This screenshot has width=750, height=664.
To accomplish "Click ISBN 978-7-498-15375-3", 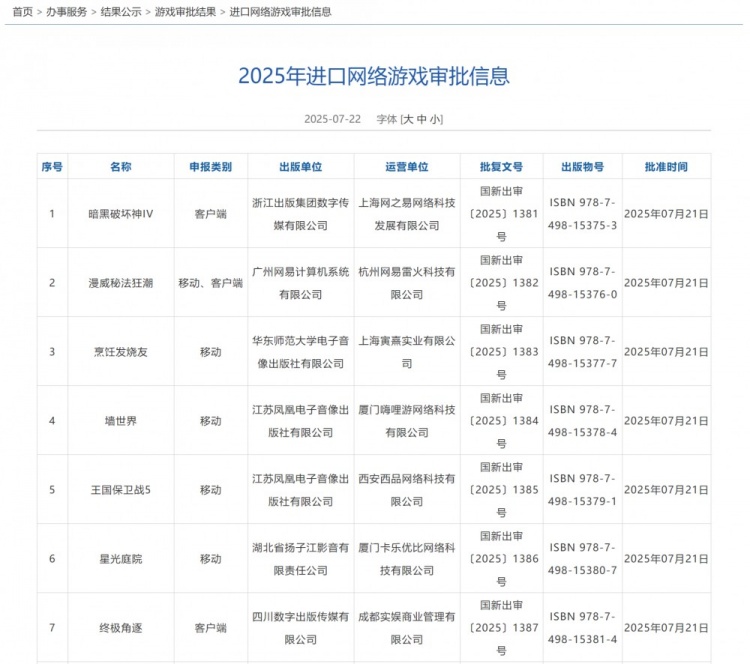I will (x=583, y=214).
